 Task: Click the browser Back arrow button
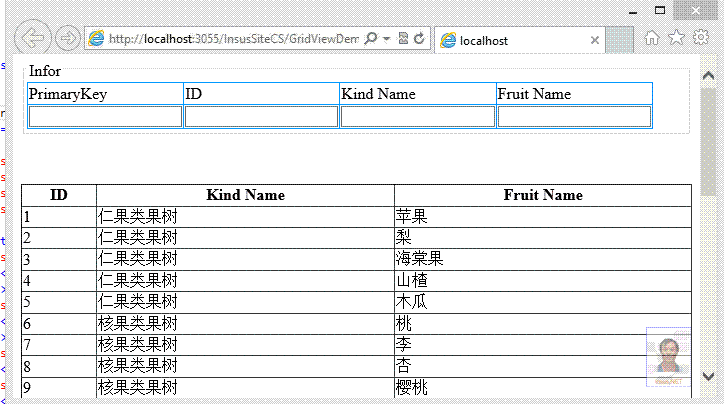[x=32, y=38]
